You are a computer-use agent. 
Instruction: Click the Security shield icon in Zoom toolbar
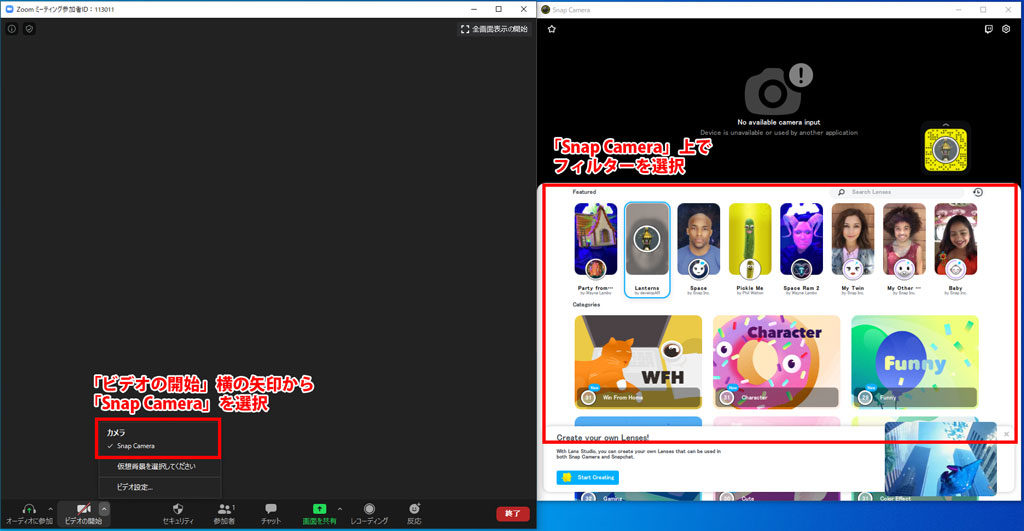(178, 509)
